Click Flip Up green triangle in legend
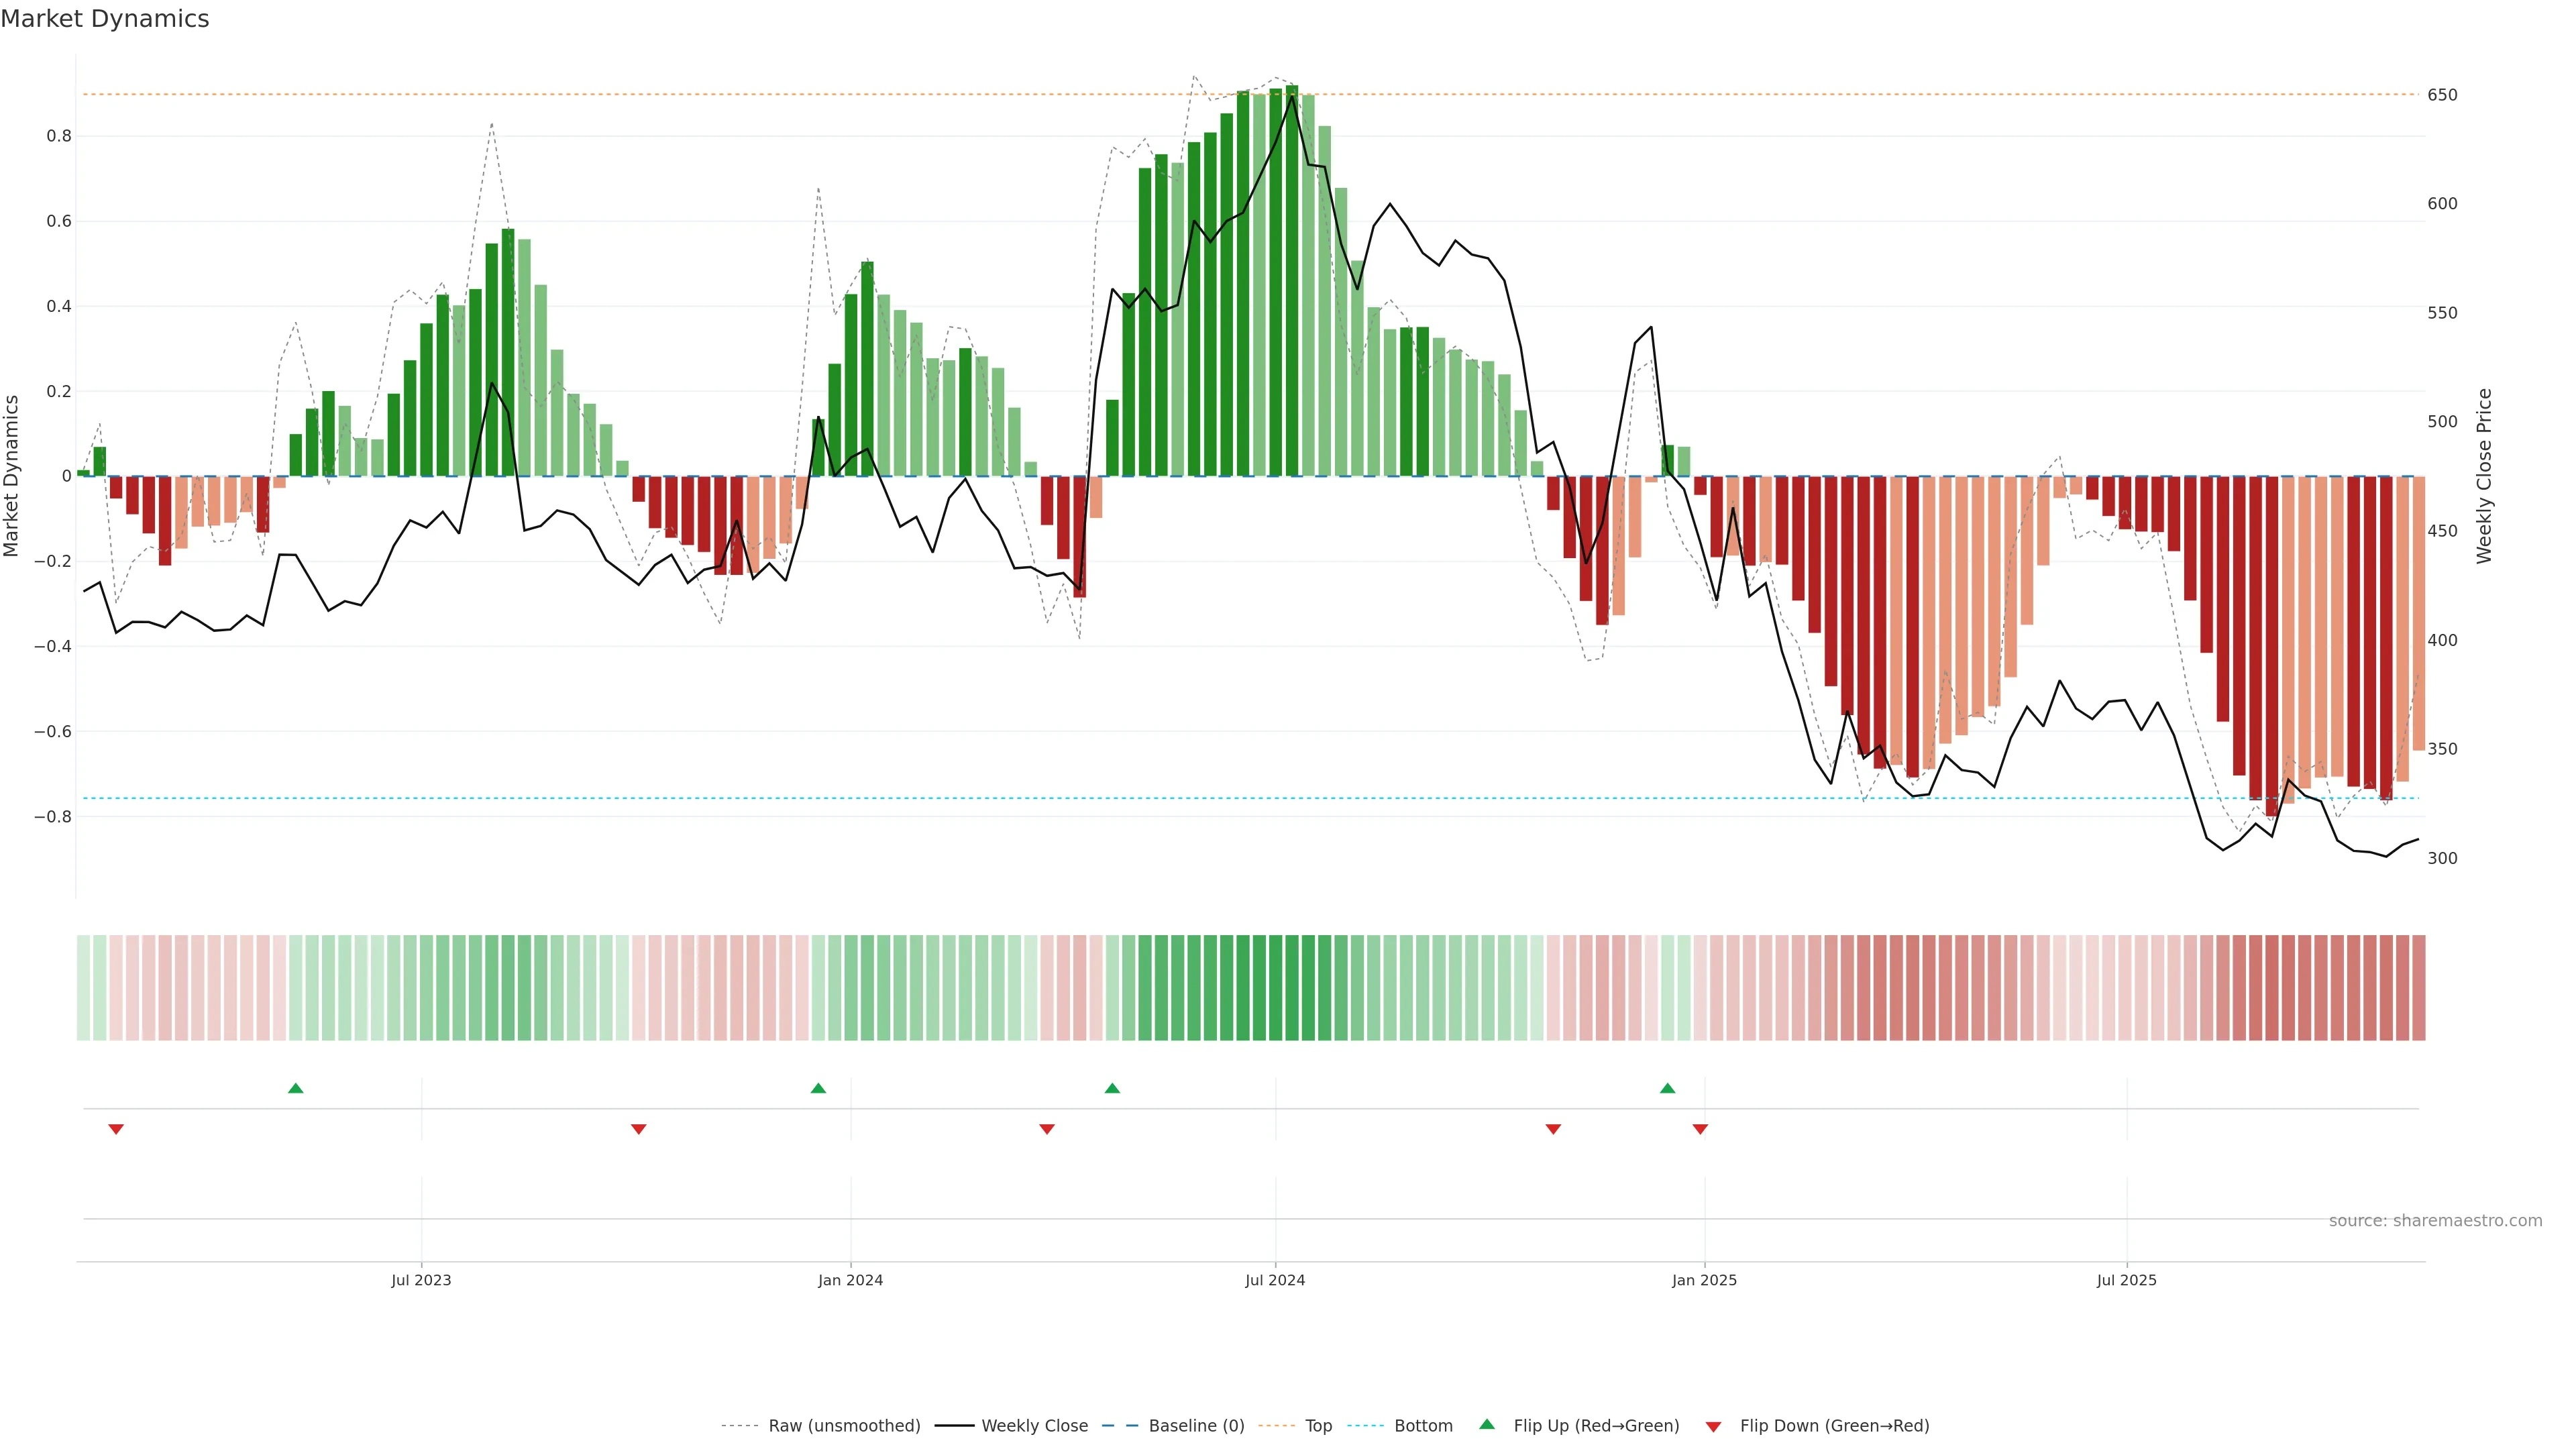2576x1449 pixels. pos(1487,1424)
